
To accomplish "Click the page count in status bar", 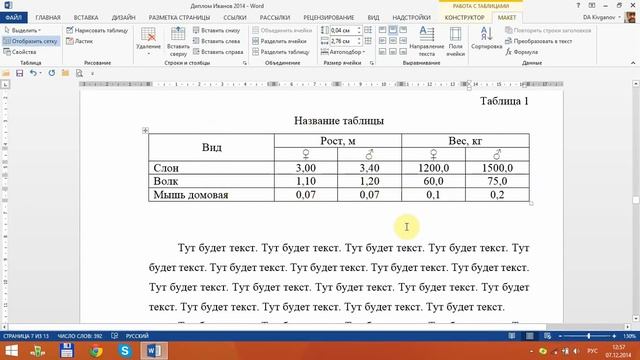I will point(26,336).
